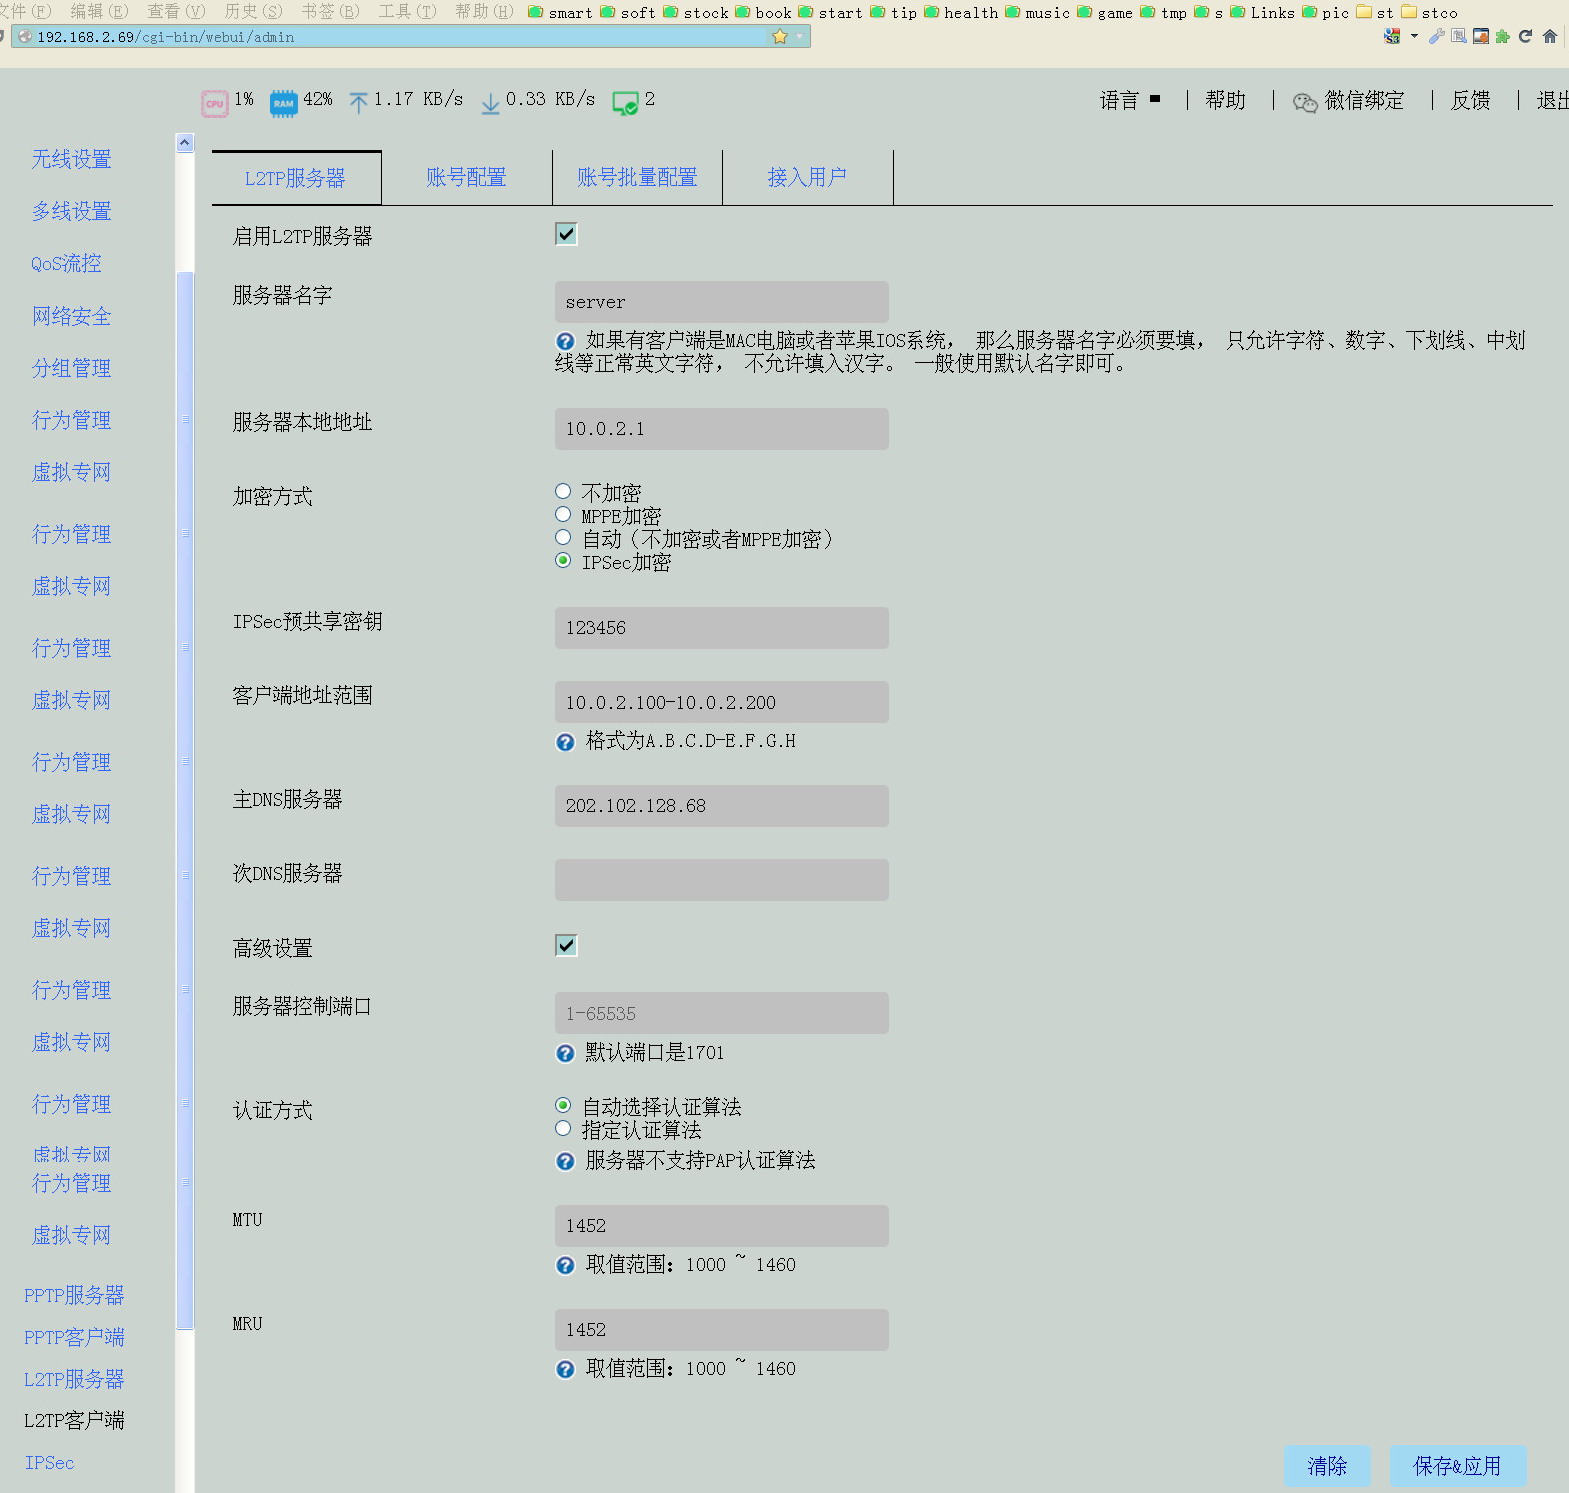The width and height of the screenshot is (1569, 1493).
Task: Expand the book bookmark folder
Action: (763, 12)
